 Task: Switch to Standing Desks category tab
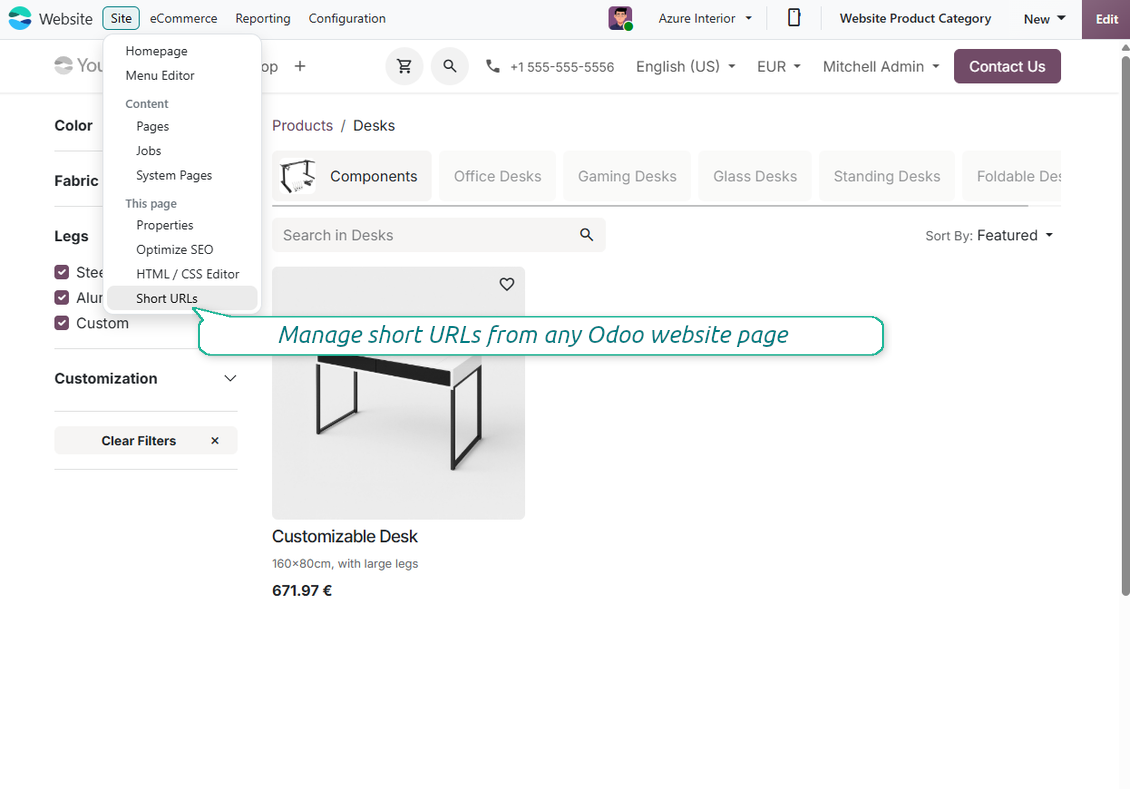point(886,177)
